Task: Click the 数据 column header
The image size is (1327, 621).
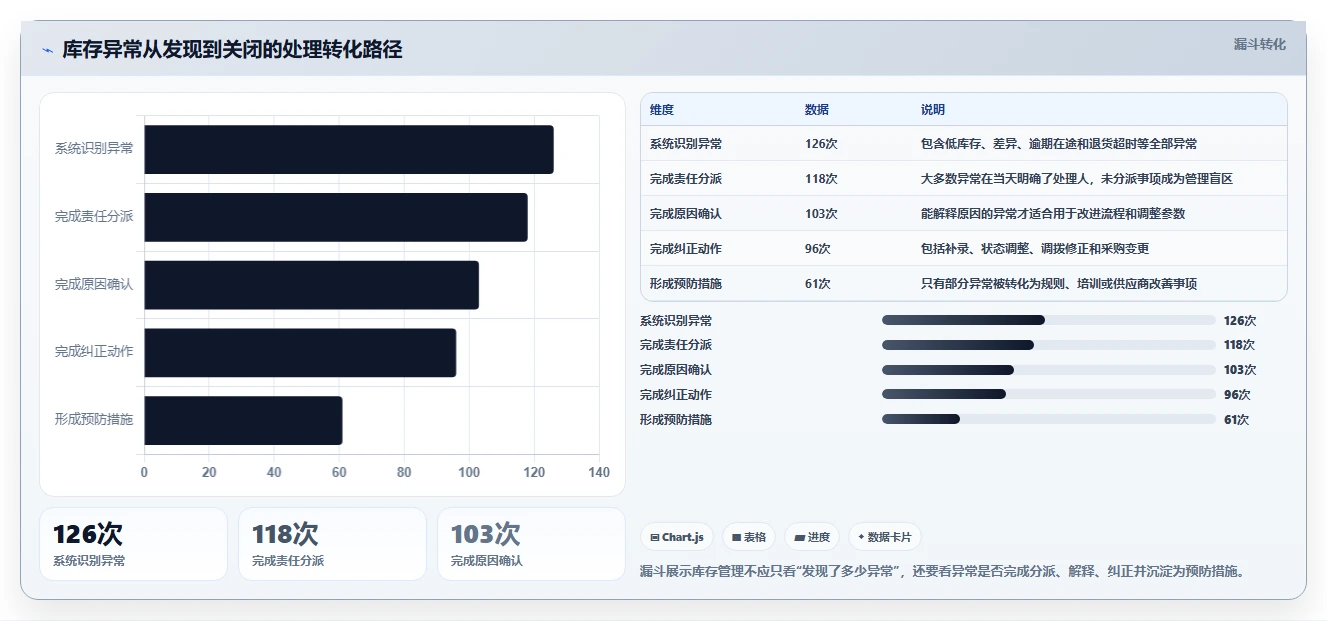Action: coord(817,110)
